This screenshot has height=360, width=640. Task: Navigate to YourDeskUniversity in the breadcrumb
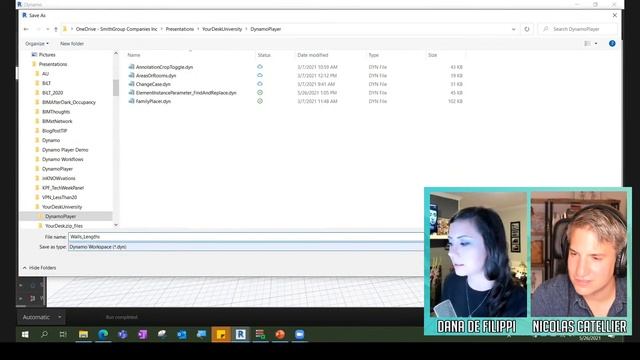point(222,29)
